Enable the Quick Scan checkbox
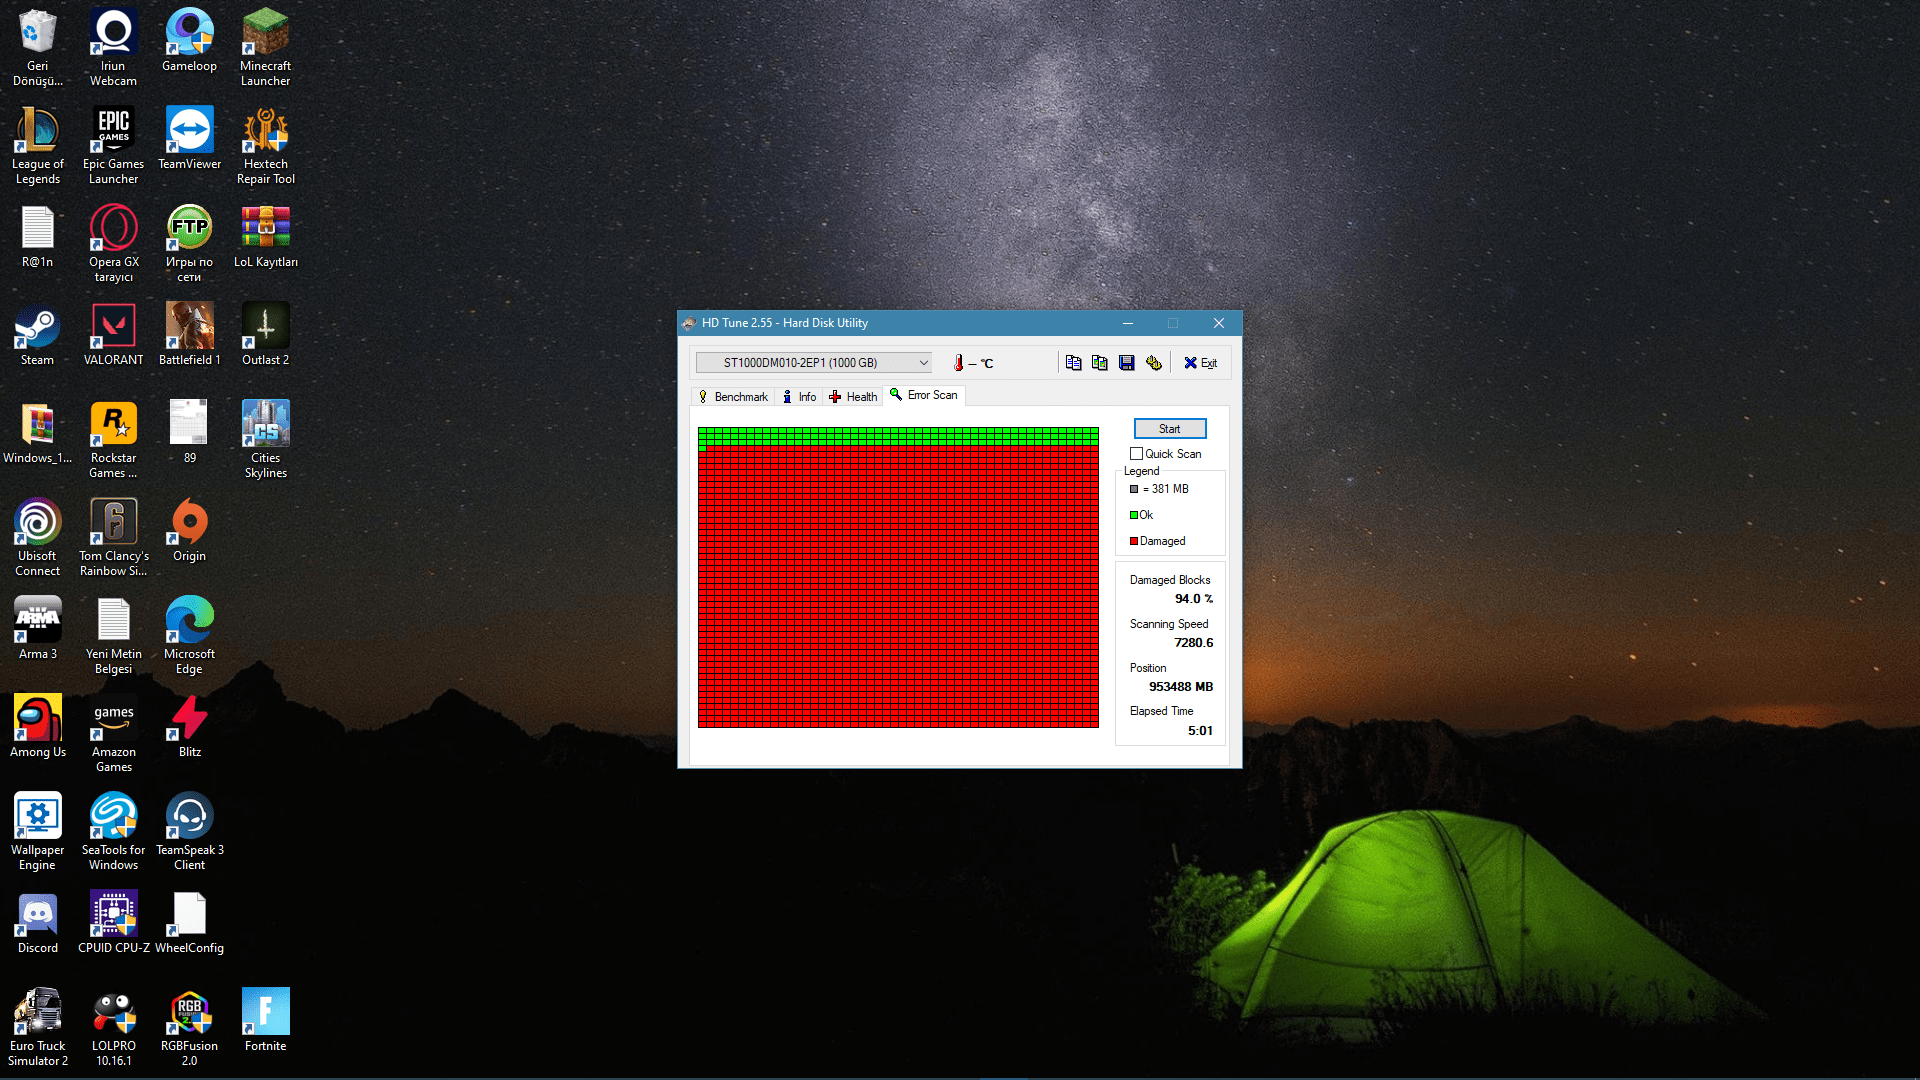 point(1136,454)
